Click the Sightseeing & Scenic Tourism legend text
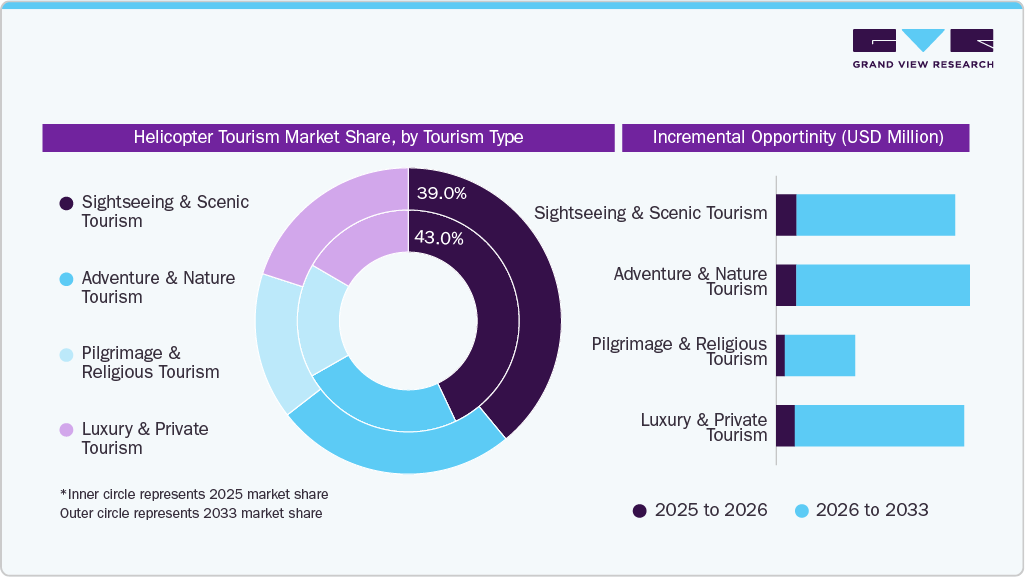The image size is (1025, 577). [x=165, y=211]
